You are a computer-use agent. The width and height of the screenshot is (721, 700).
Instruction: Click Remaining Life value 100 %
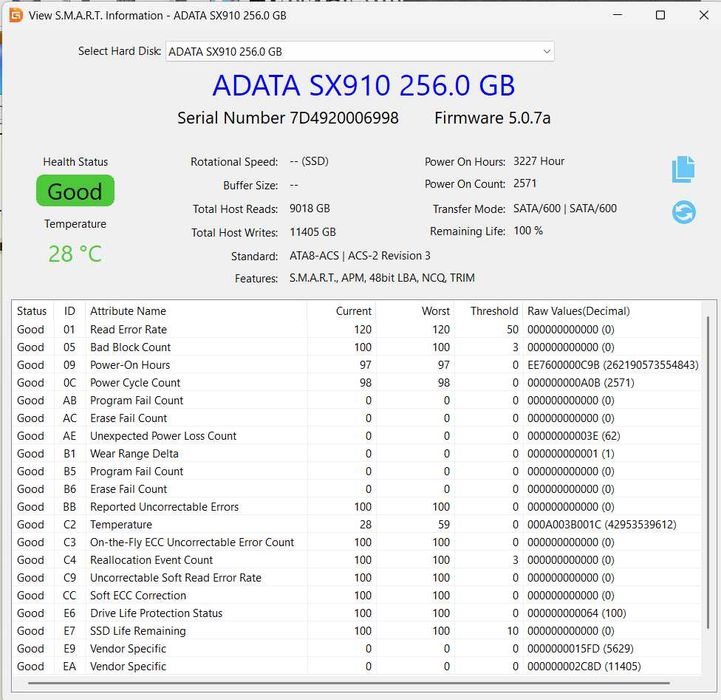pyautogui.click(x=528, y=231)
